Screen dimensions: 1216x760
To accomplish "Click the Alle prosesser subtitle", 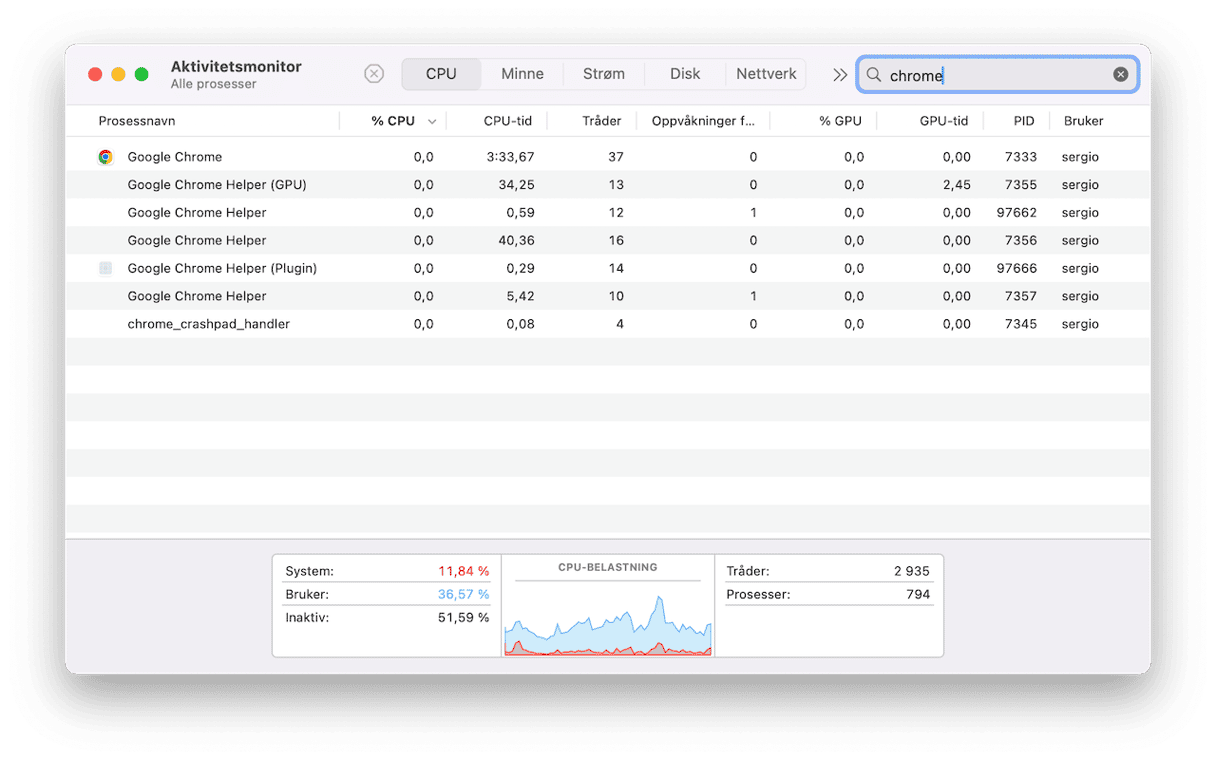I will [214, 85].
